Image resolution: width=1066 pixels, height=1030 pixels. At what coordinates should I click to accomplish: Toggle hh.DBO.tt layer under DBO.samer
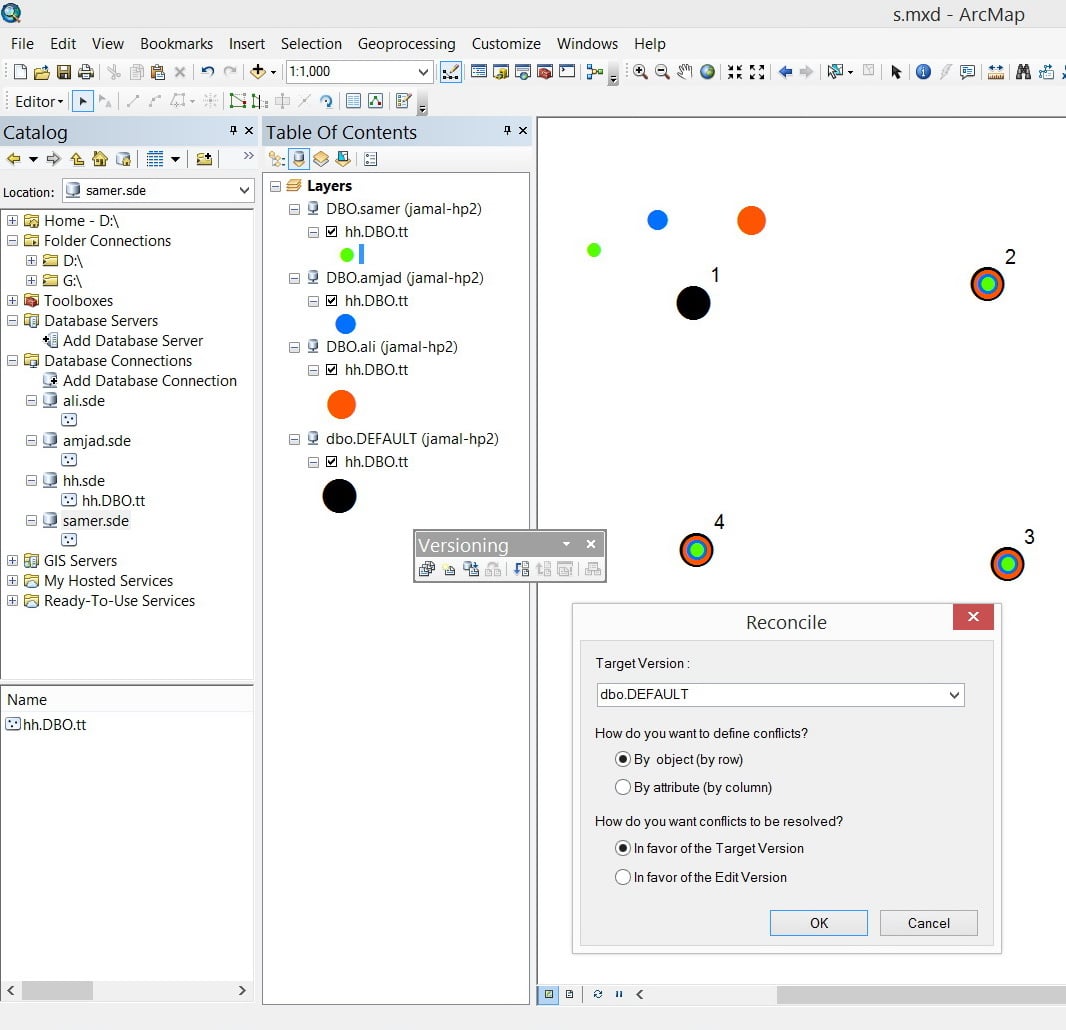click(332, 232)
